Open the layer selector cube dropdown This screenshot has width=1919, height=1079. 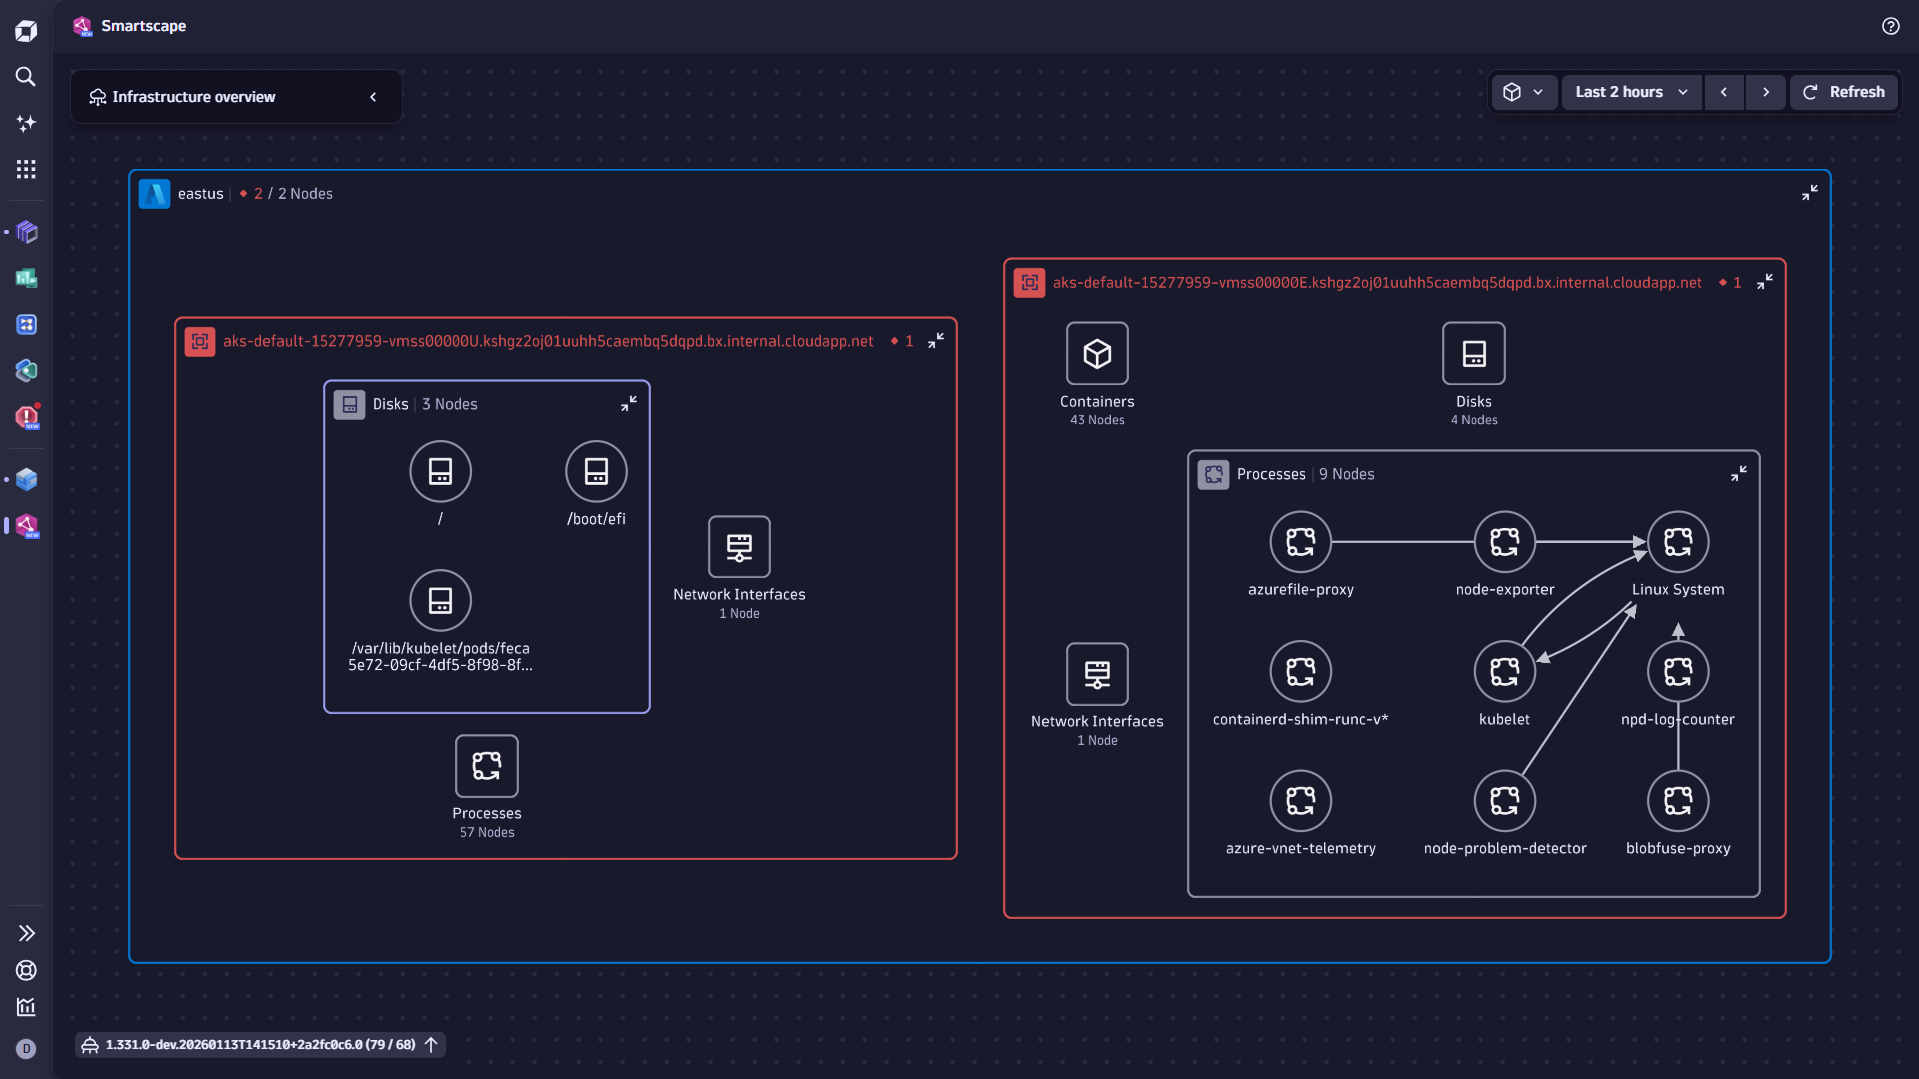click(1523, 92)
